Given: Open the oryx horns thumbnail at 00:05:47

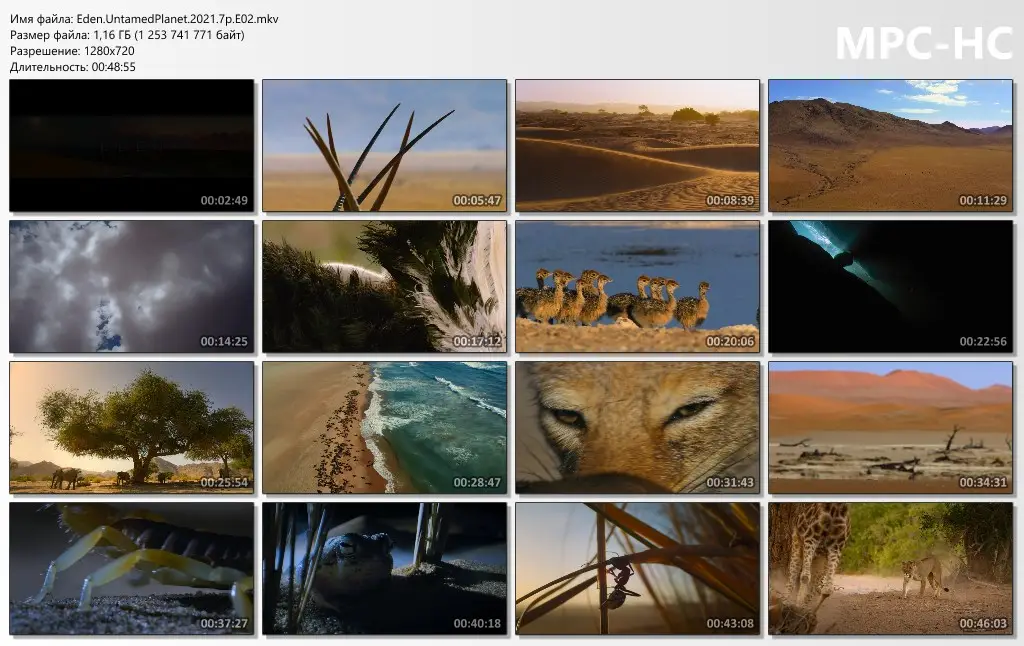Looking at the screenshot, I should click(385, 146).
